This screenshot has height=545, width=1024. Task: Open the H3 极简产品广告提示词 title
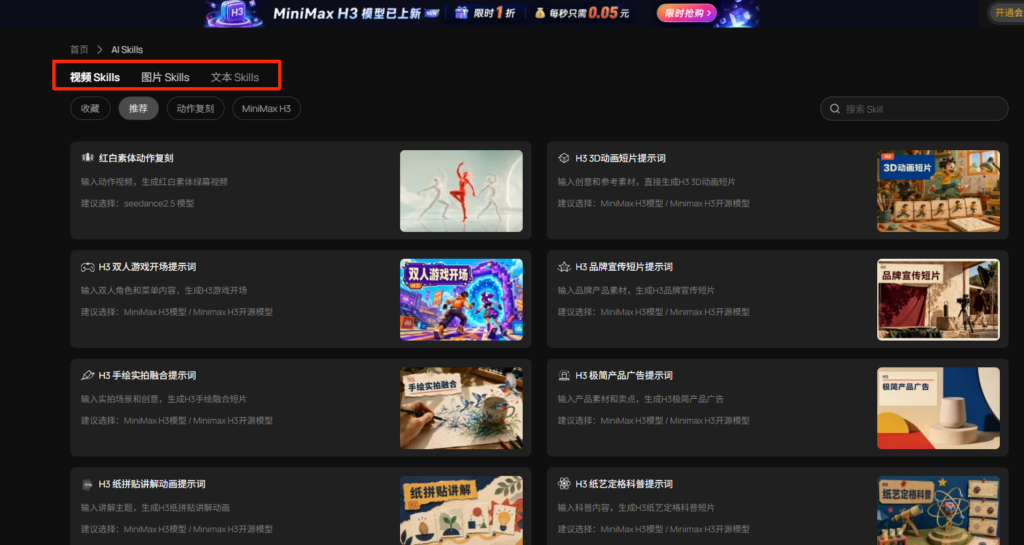tap(624, 375)
